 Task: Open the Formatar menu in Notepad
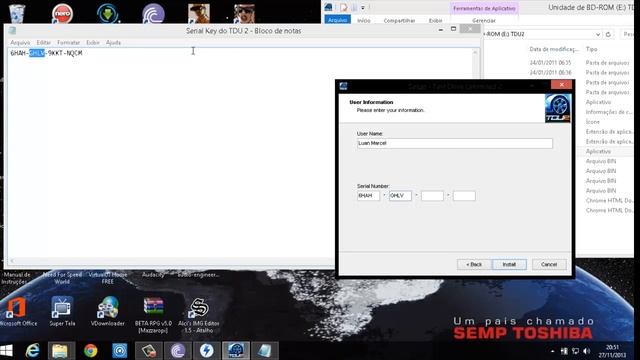(x=68, y=42)
